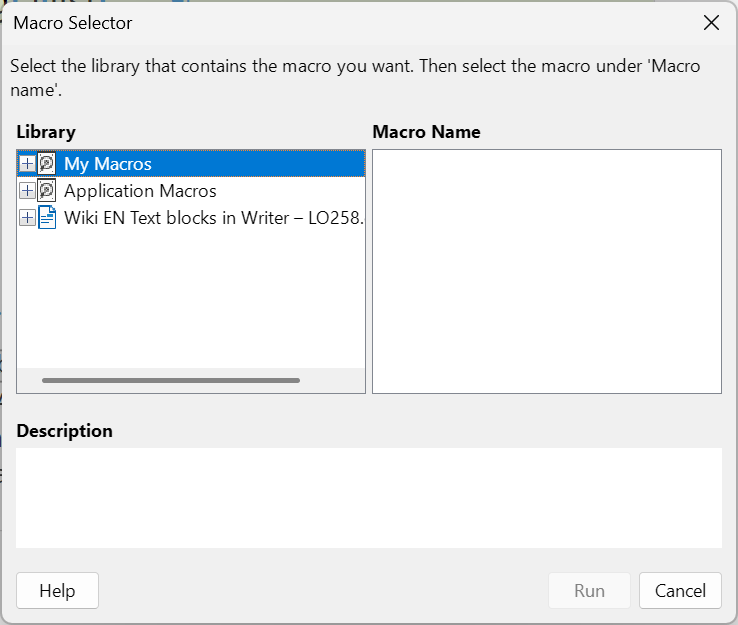Click the Run button

589,591
